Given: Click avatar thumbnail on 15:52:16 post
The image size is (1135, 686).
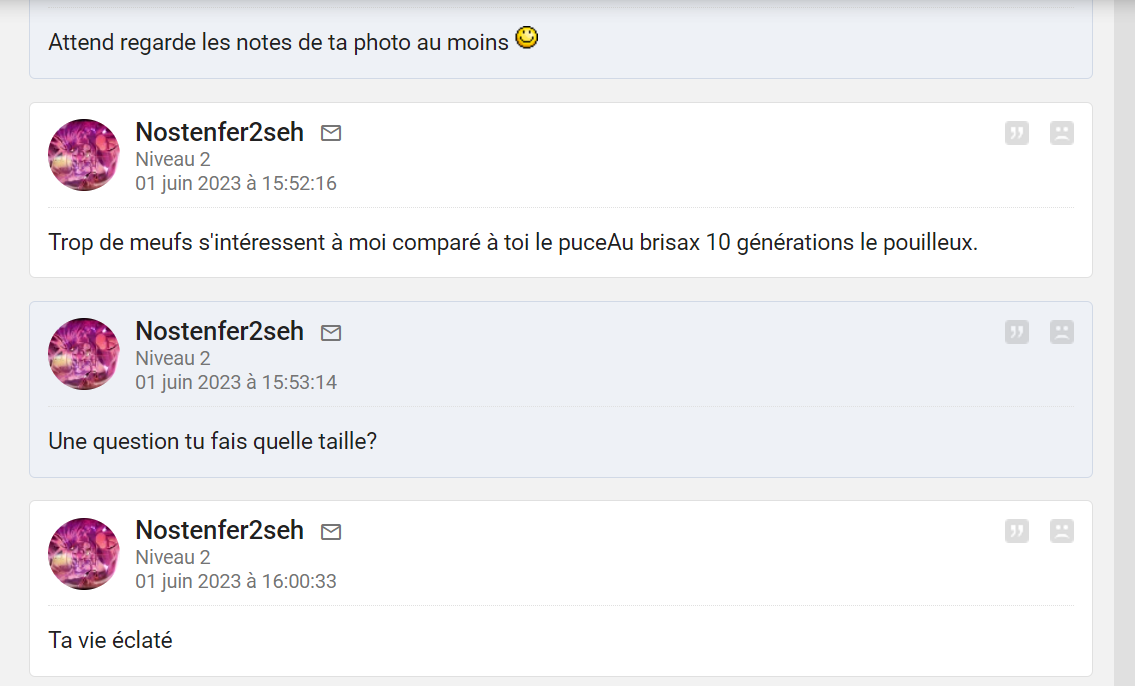Looking at the screenshot, I should (84, 155).
